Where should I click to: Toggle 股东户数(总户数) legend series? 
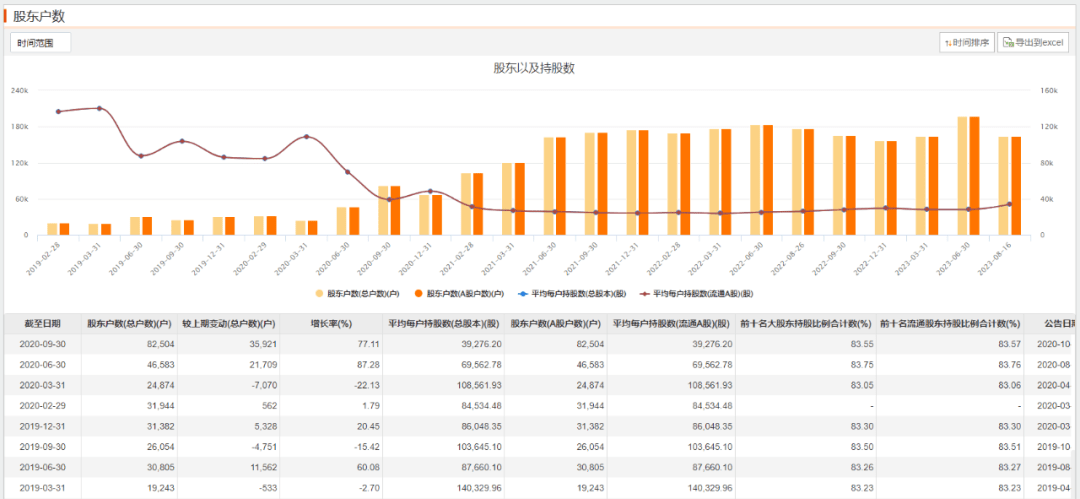(356, 294)
